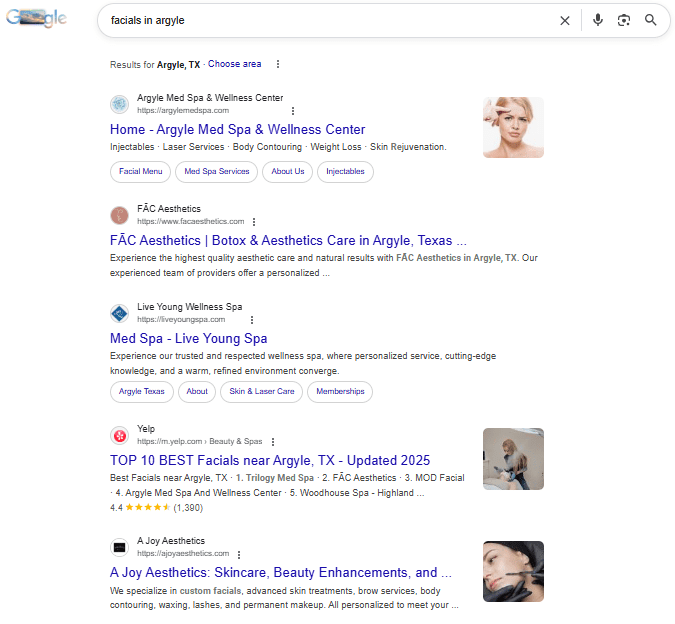Open A Joy Aesthetics Skincare link
Viewport: 675px width, 624px height.
pos(281,572)
